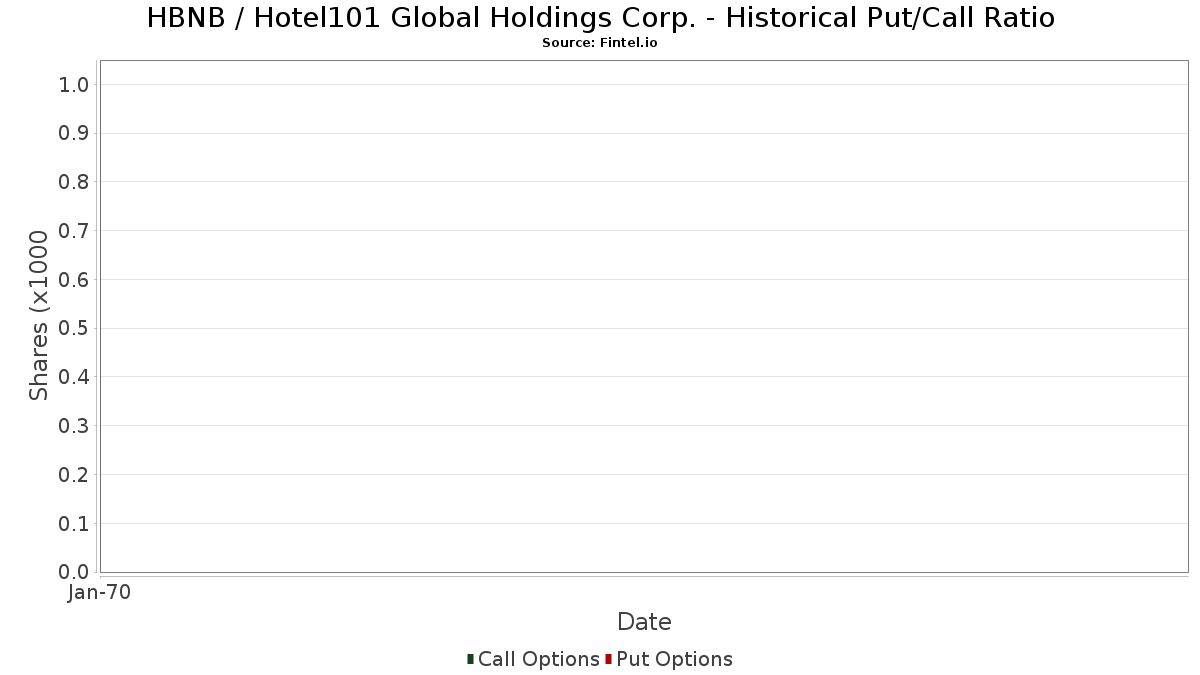The image size is (1200, 675).
Task: Click the 1.0 y-axis tick label
Action: click(74, 84)
